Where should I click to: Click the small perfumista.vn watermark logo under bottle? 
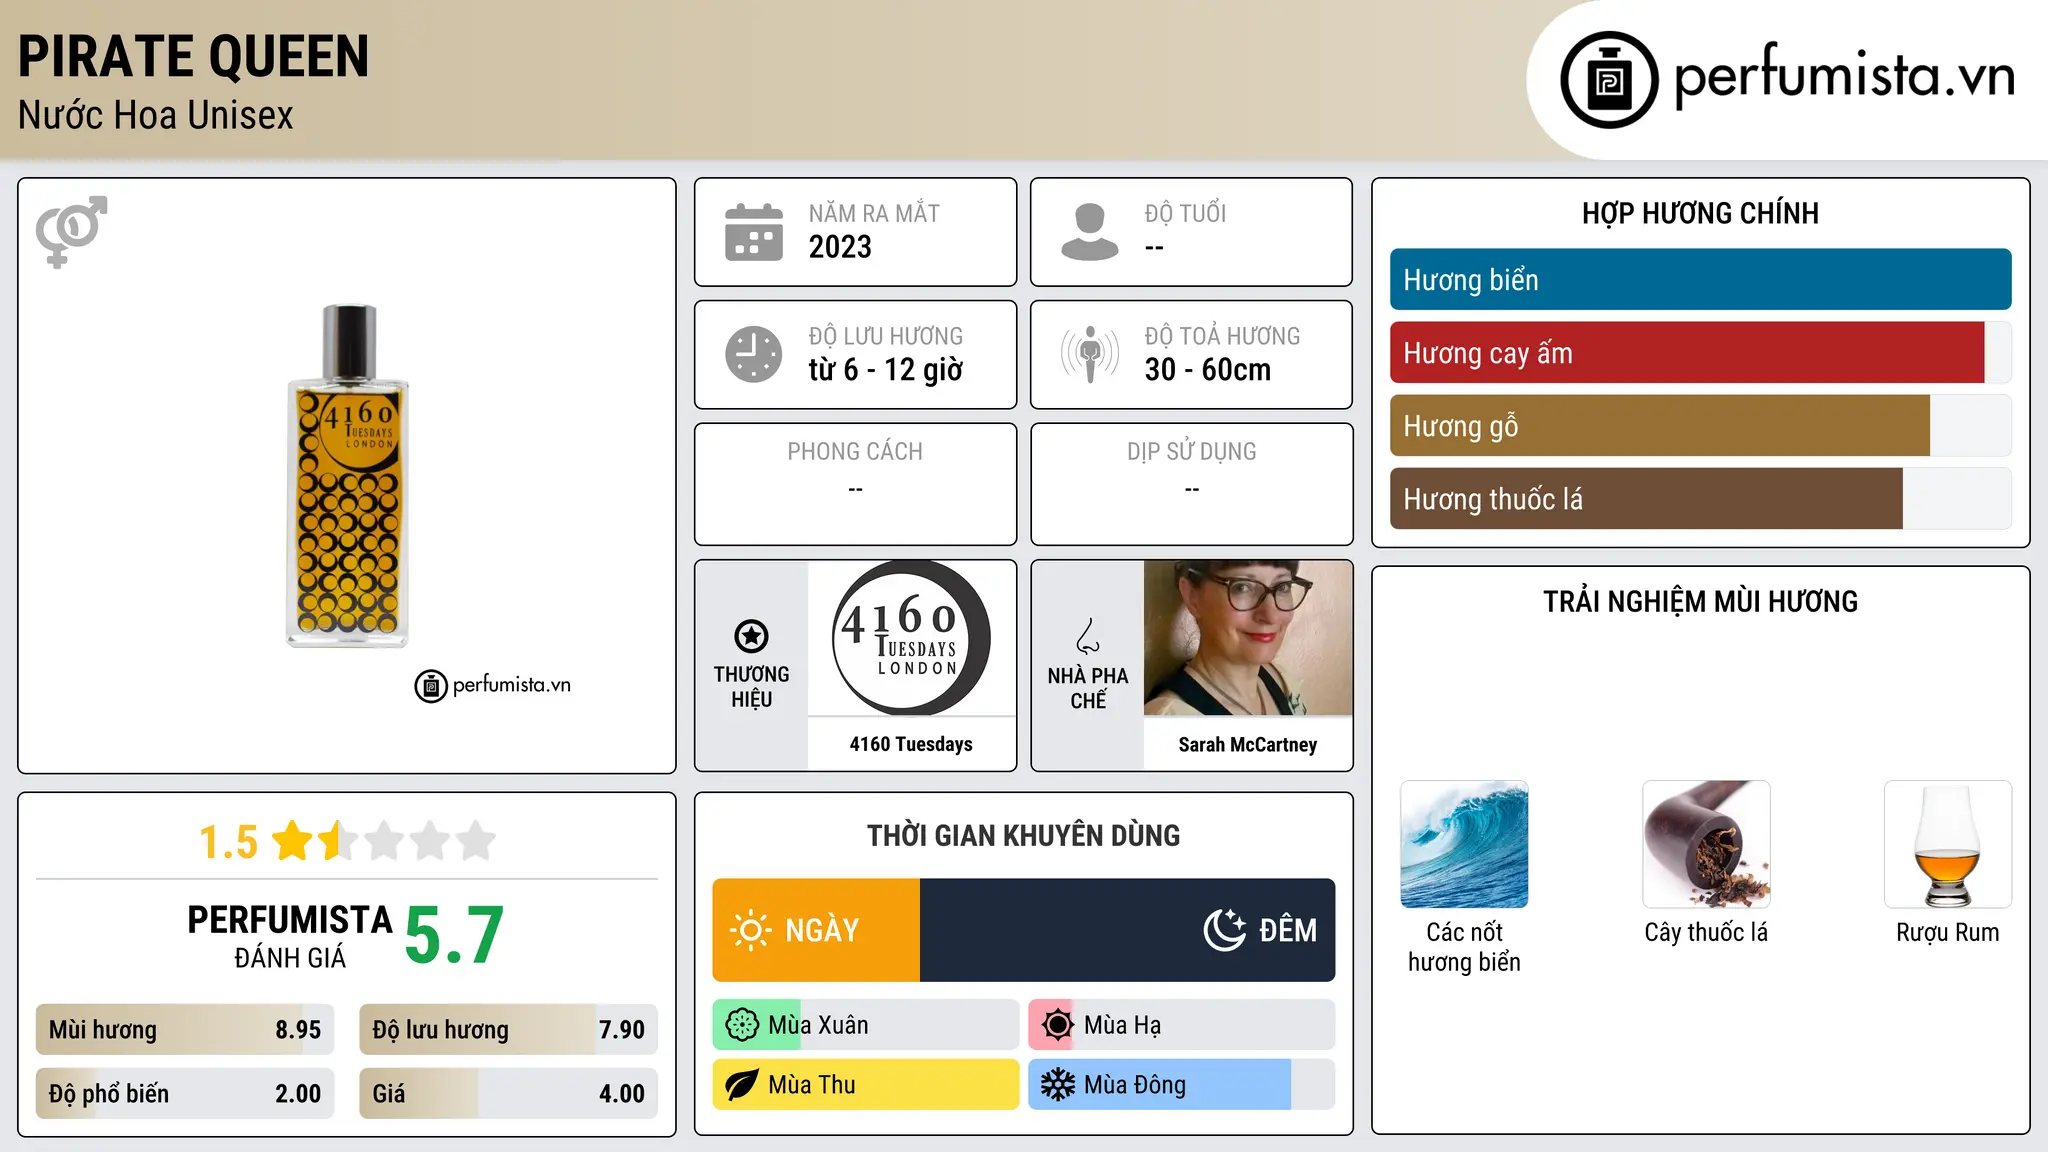pos(493,686)
